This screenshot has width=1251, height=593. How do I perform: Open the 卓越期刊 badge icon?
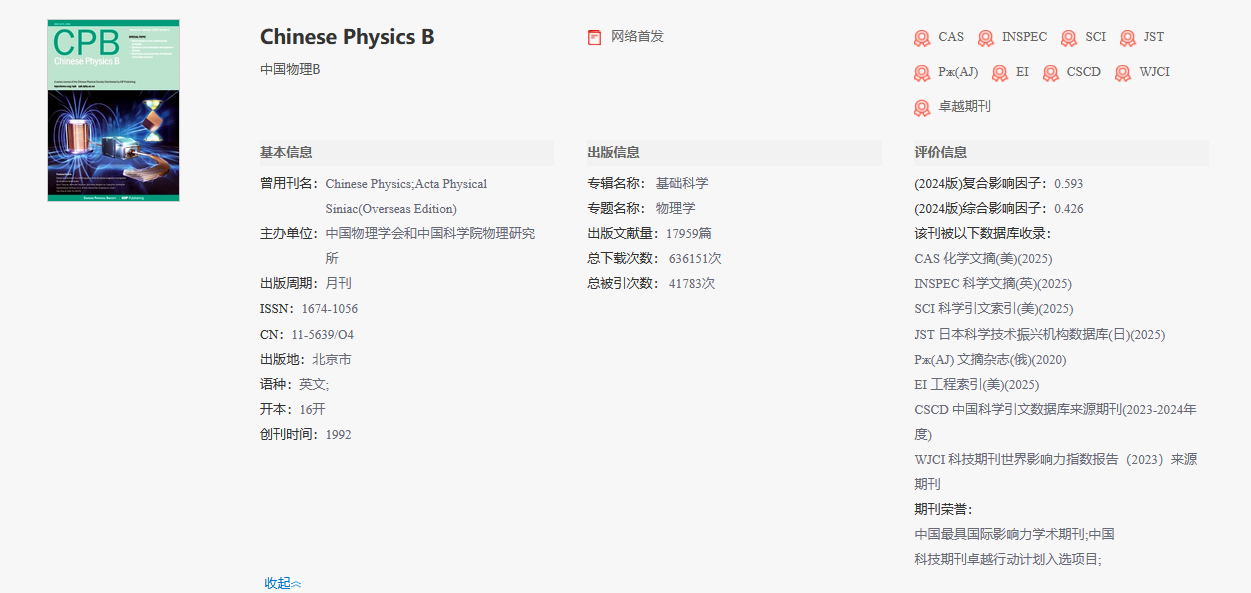(922, 107)
